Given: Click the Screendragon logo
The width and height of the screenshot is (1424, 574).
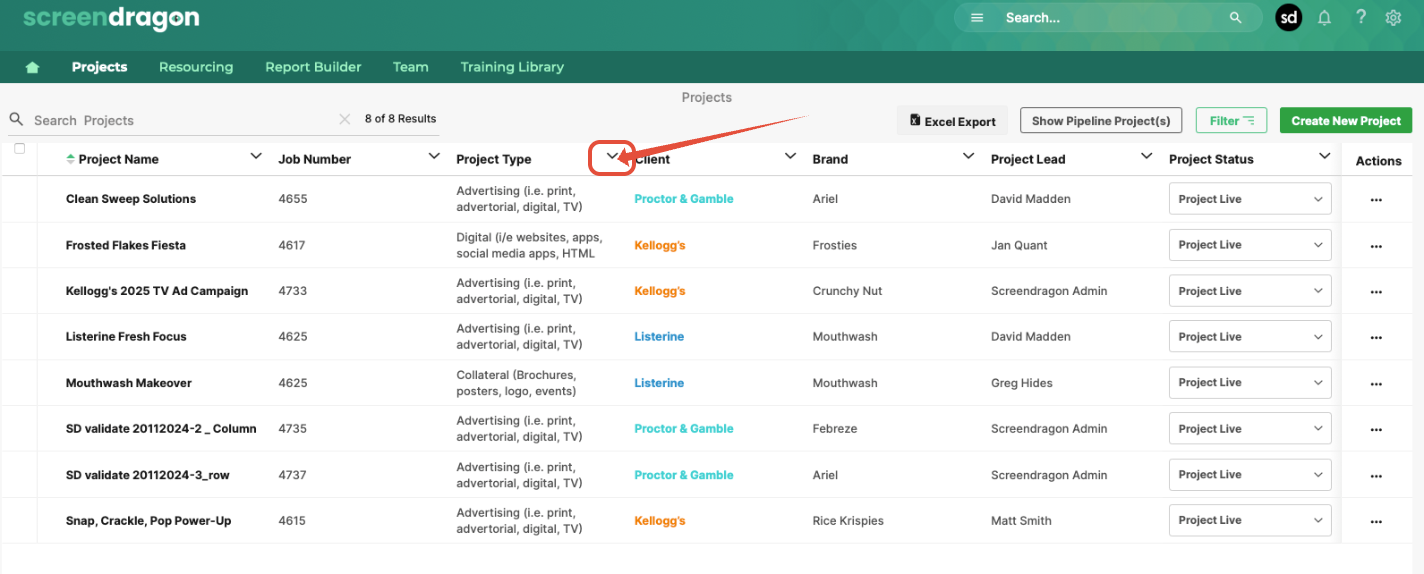Looking at the screenshot, I should tap(111, 18).
